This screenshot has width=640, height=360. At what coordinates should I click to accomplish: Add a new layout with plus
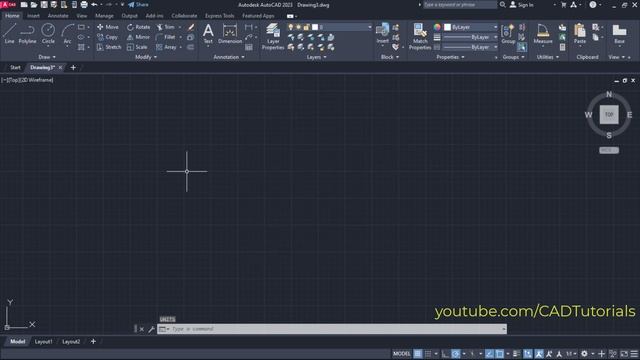(93, 342)
